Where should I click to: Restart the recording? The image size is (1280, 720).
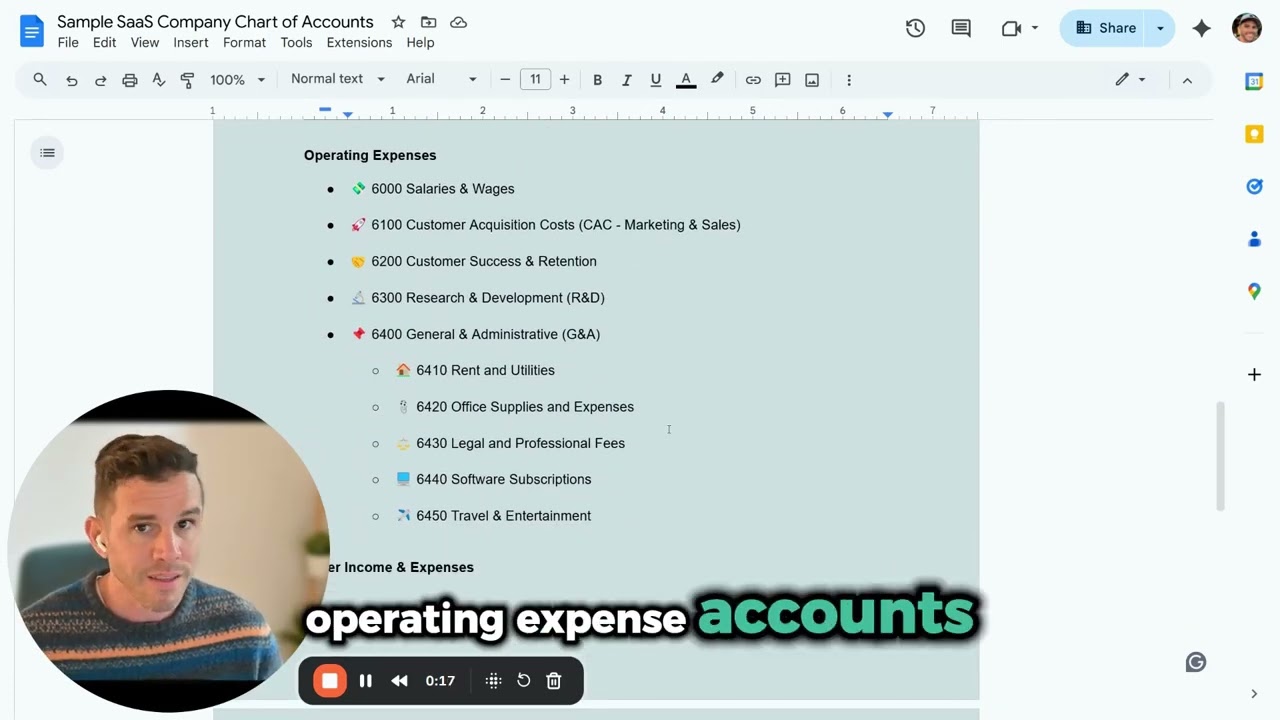pos(523,681)
